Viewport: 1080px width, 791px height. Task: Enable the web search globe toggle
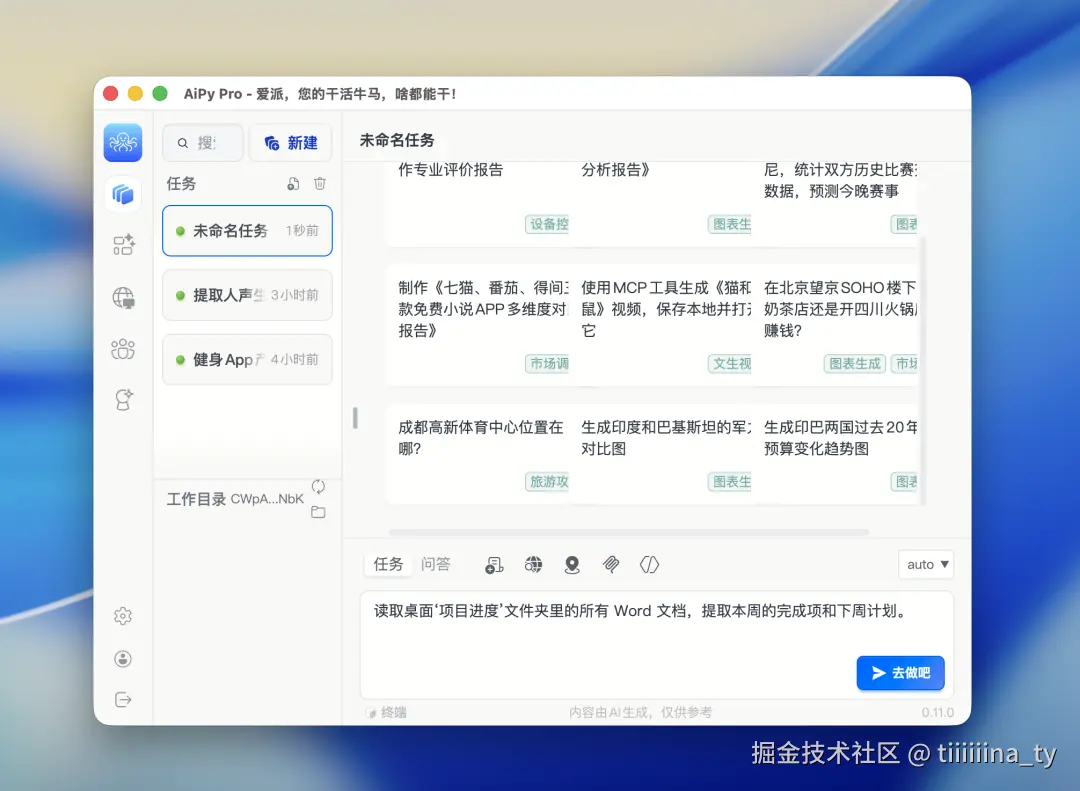point(534,565)
